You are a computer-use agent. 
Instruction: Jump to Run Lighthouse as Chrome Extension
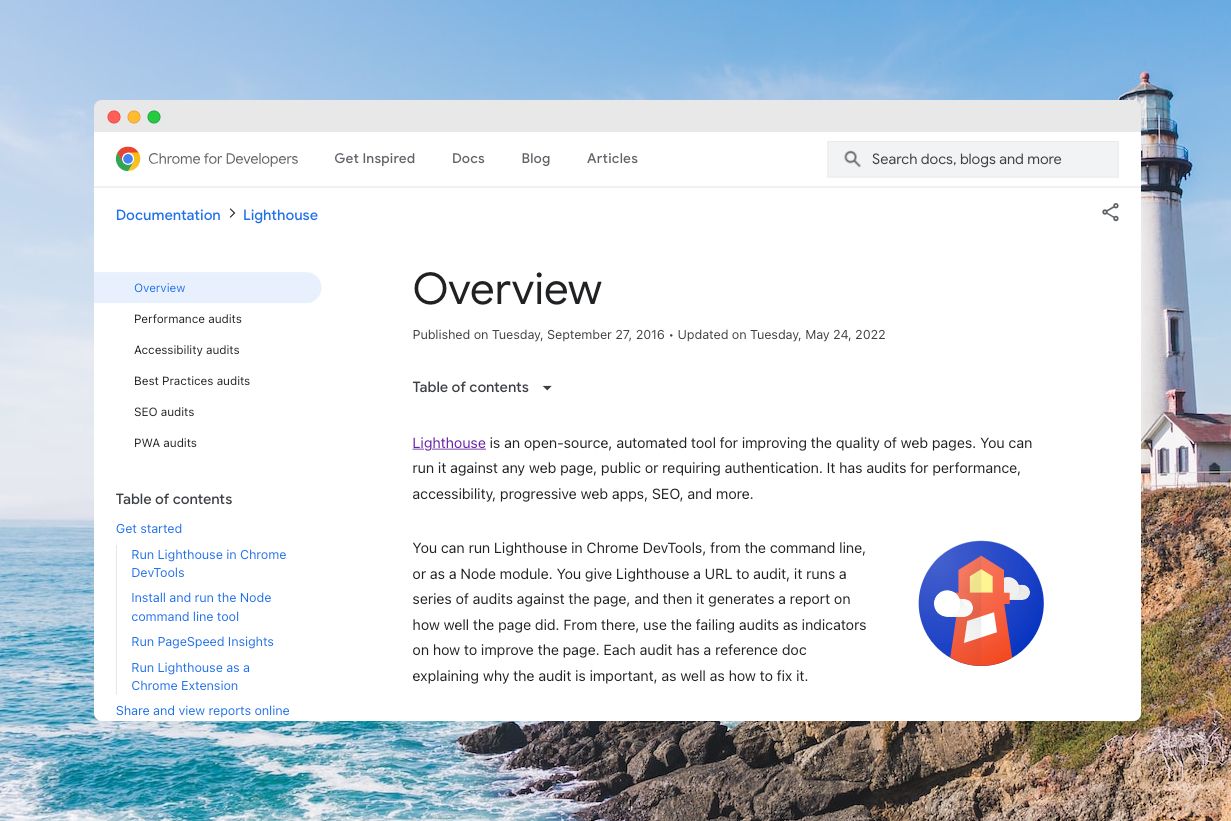(191, 676)
